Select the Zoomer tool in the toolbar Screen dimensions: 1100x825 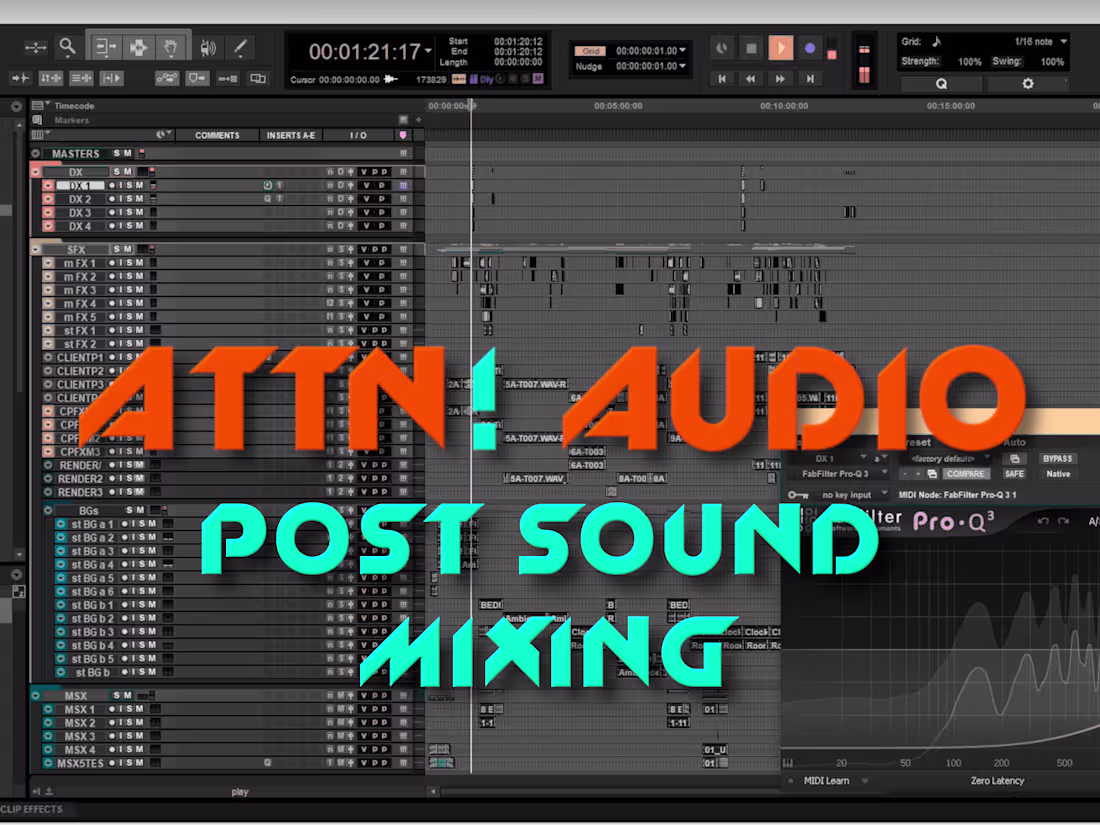pyautogui.click(x=67, y=47)
